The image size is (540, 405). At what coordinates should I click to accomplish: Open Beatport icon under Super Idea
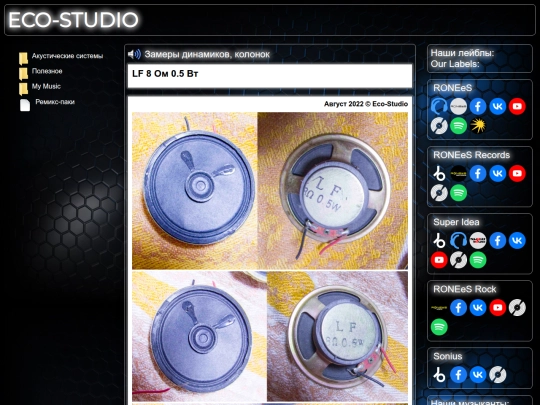(439, 241)
